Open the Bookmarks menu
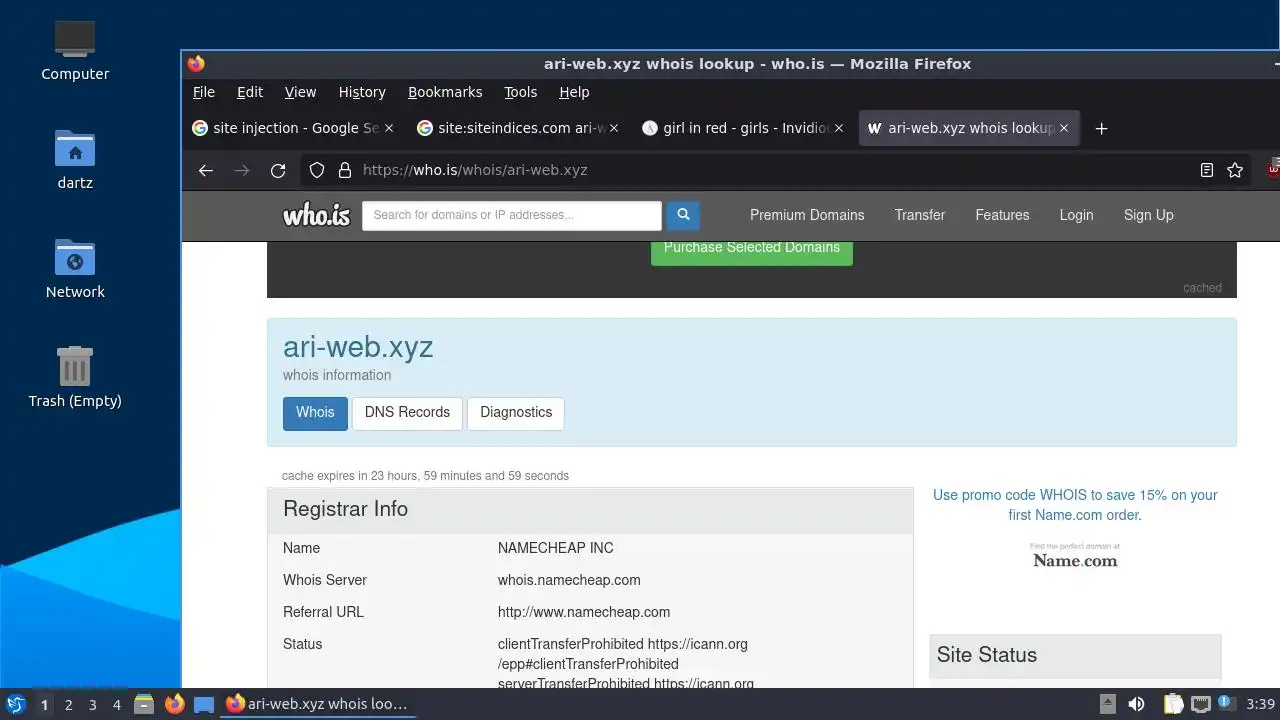 click(x=445, y=92)
